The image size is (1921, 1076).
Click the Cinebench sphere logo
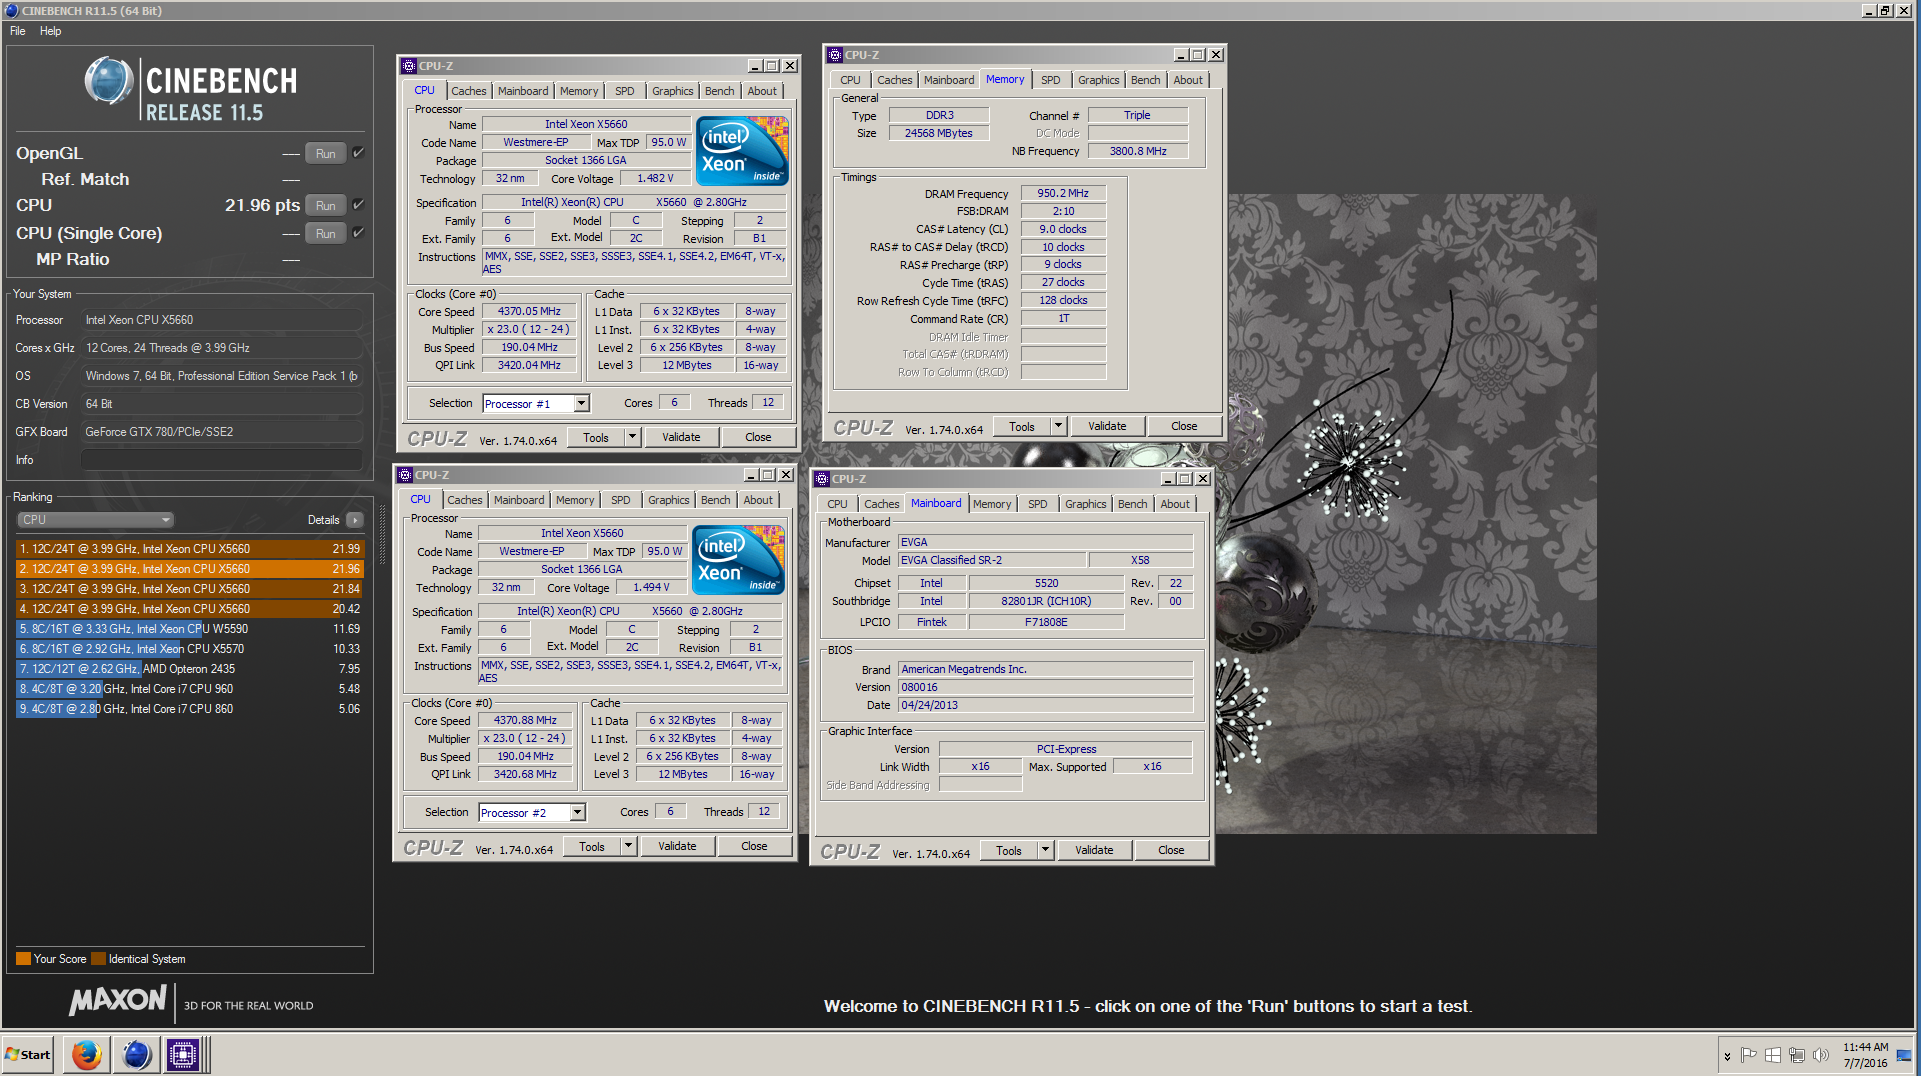coord(109,81)
